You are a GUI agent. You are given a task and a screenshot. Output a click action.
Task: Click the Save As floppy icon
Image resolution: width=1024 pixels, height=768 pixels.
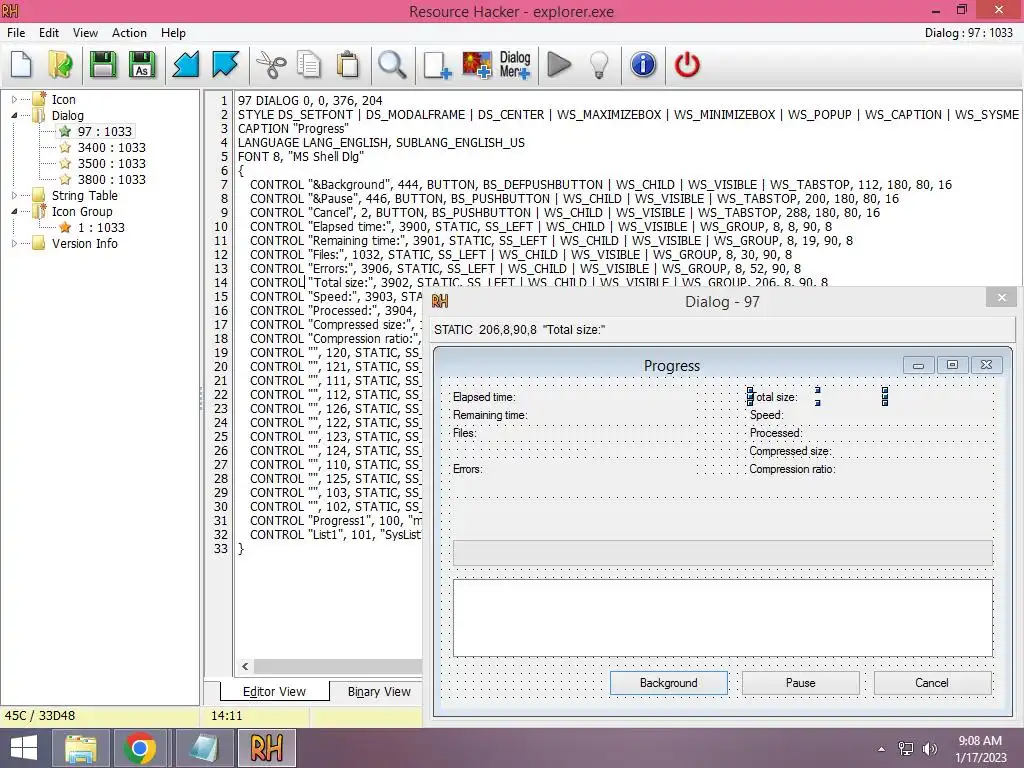[x=142, y=65]
